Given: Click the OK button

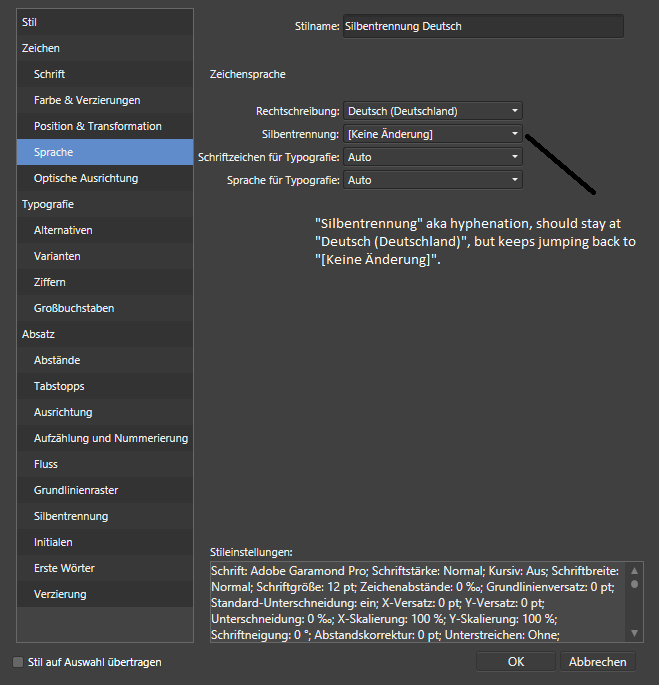Looking at the screenshot, I should tap(516, 661).
